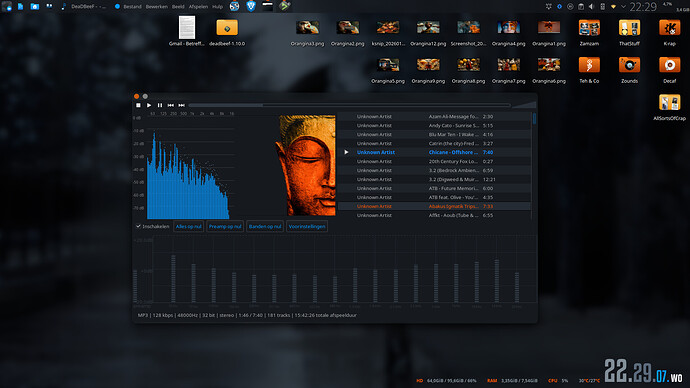This screenshot has height=388, width=690.
Task: Open the Afspelen menu
Action: pos(198,7)
